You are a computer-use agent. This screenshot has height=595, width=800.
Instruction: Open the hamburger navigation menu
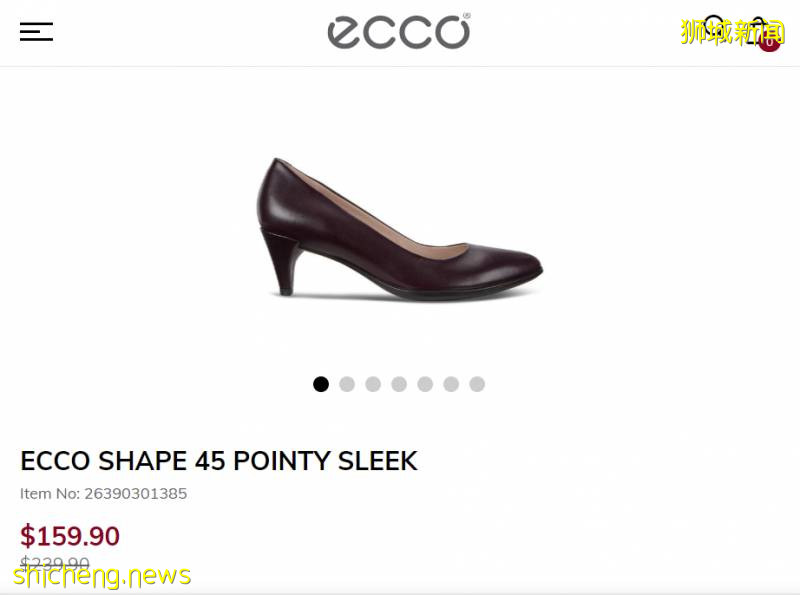[36, 32]
